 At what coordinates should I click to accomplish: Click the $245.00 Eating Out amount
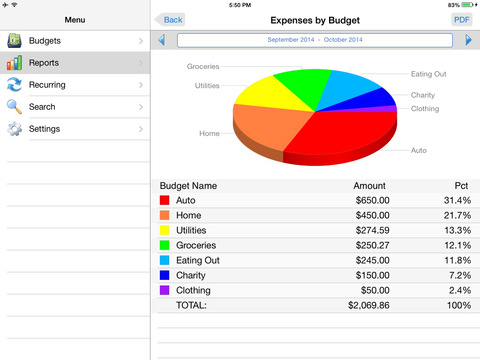(372, 260)
